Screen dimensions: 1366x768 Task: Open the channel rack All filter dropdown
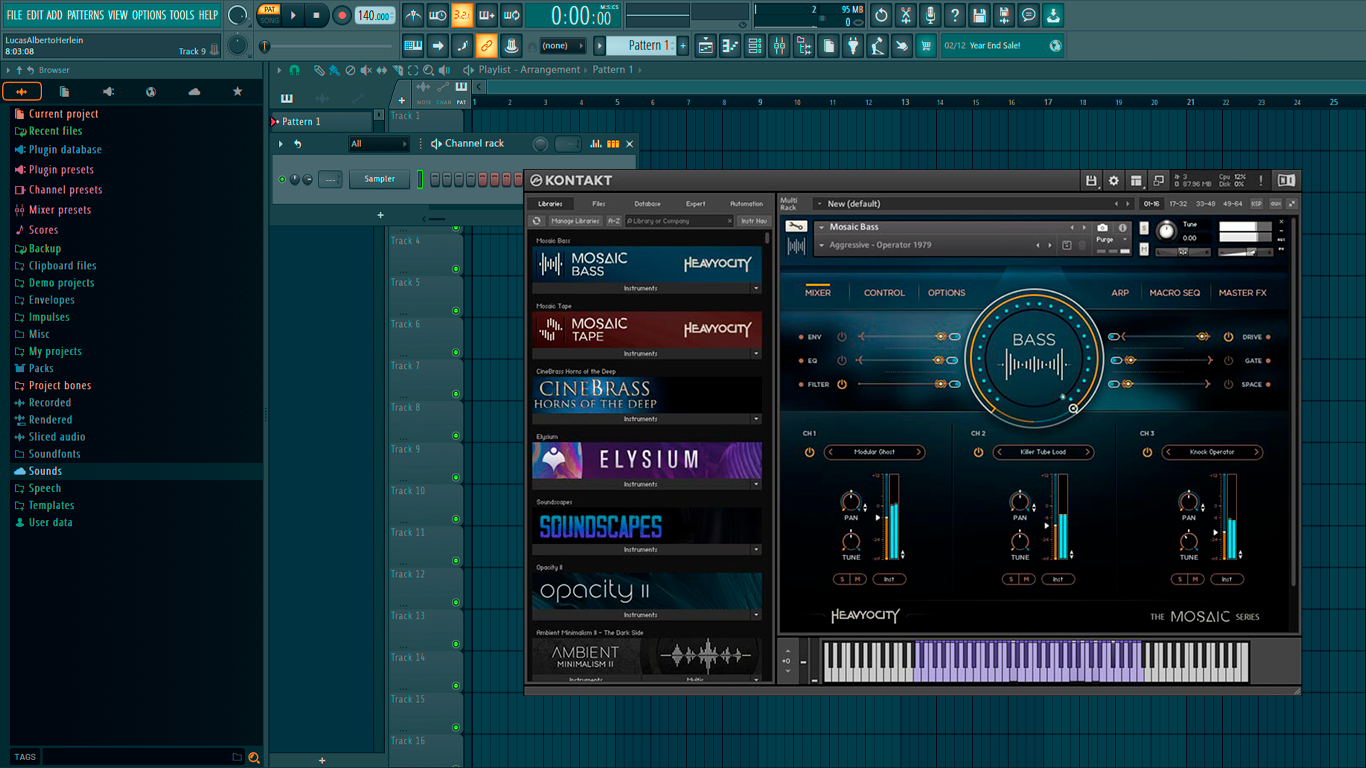point(378,144)
